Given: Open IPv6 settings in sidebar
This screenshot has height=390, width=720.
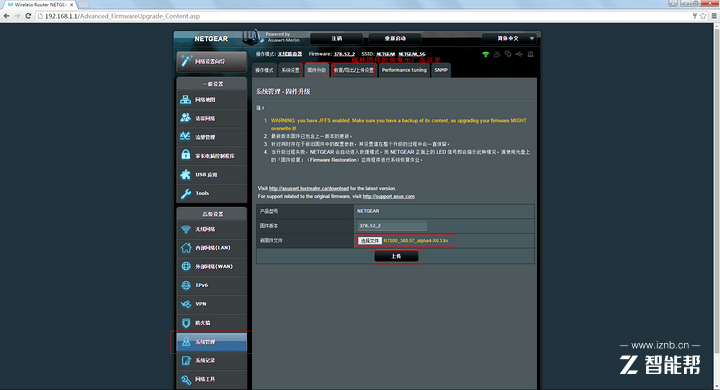Looking at the screenshot, I should (x=212, y=285).
